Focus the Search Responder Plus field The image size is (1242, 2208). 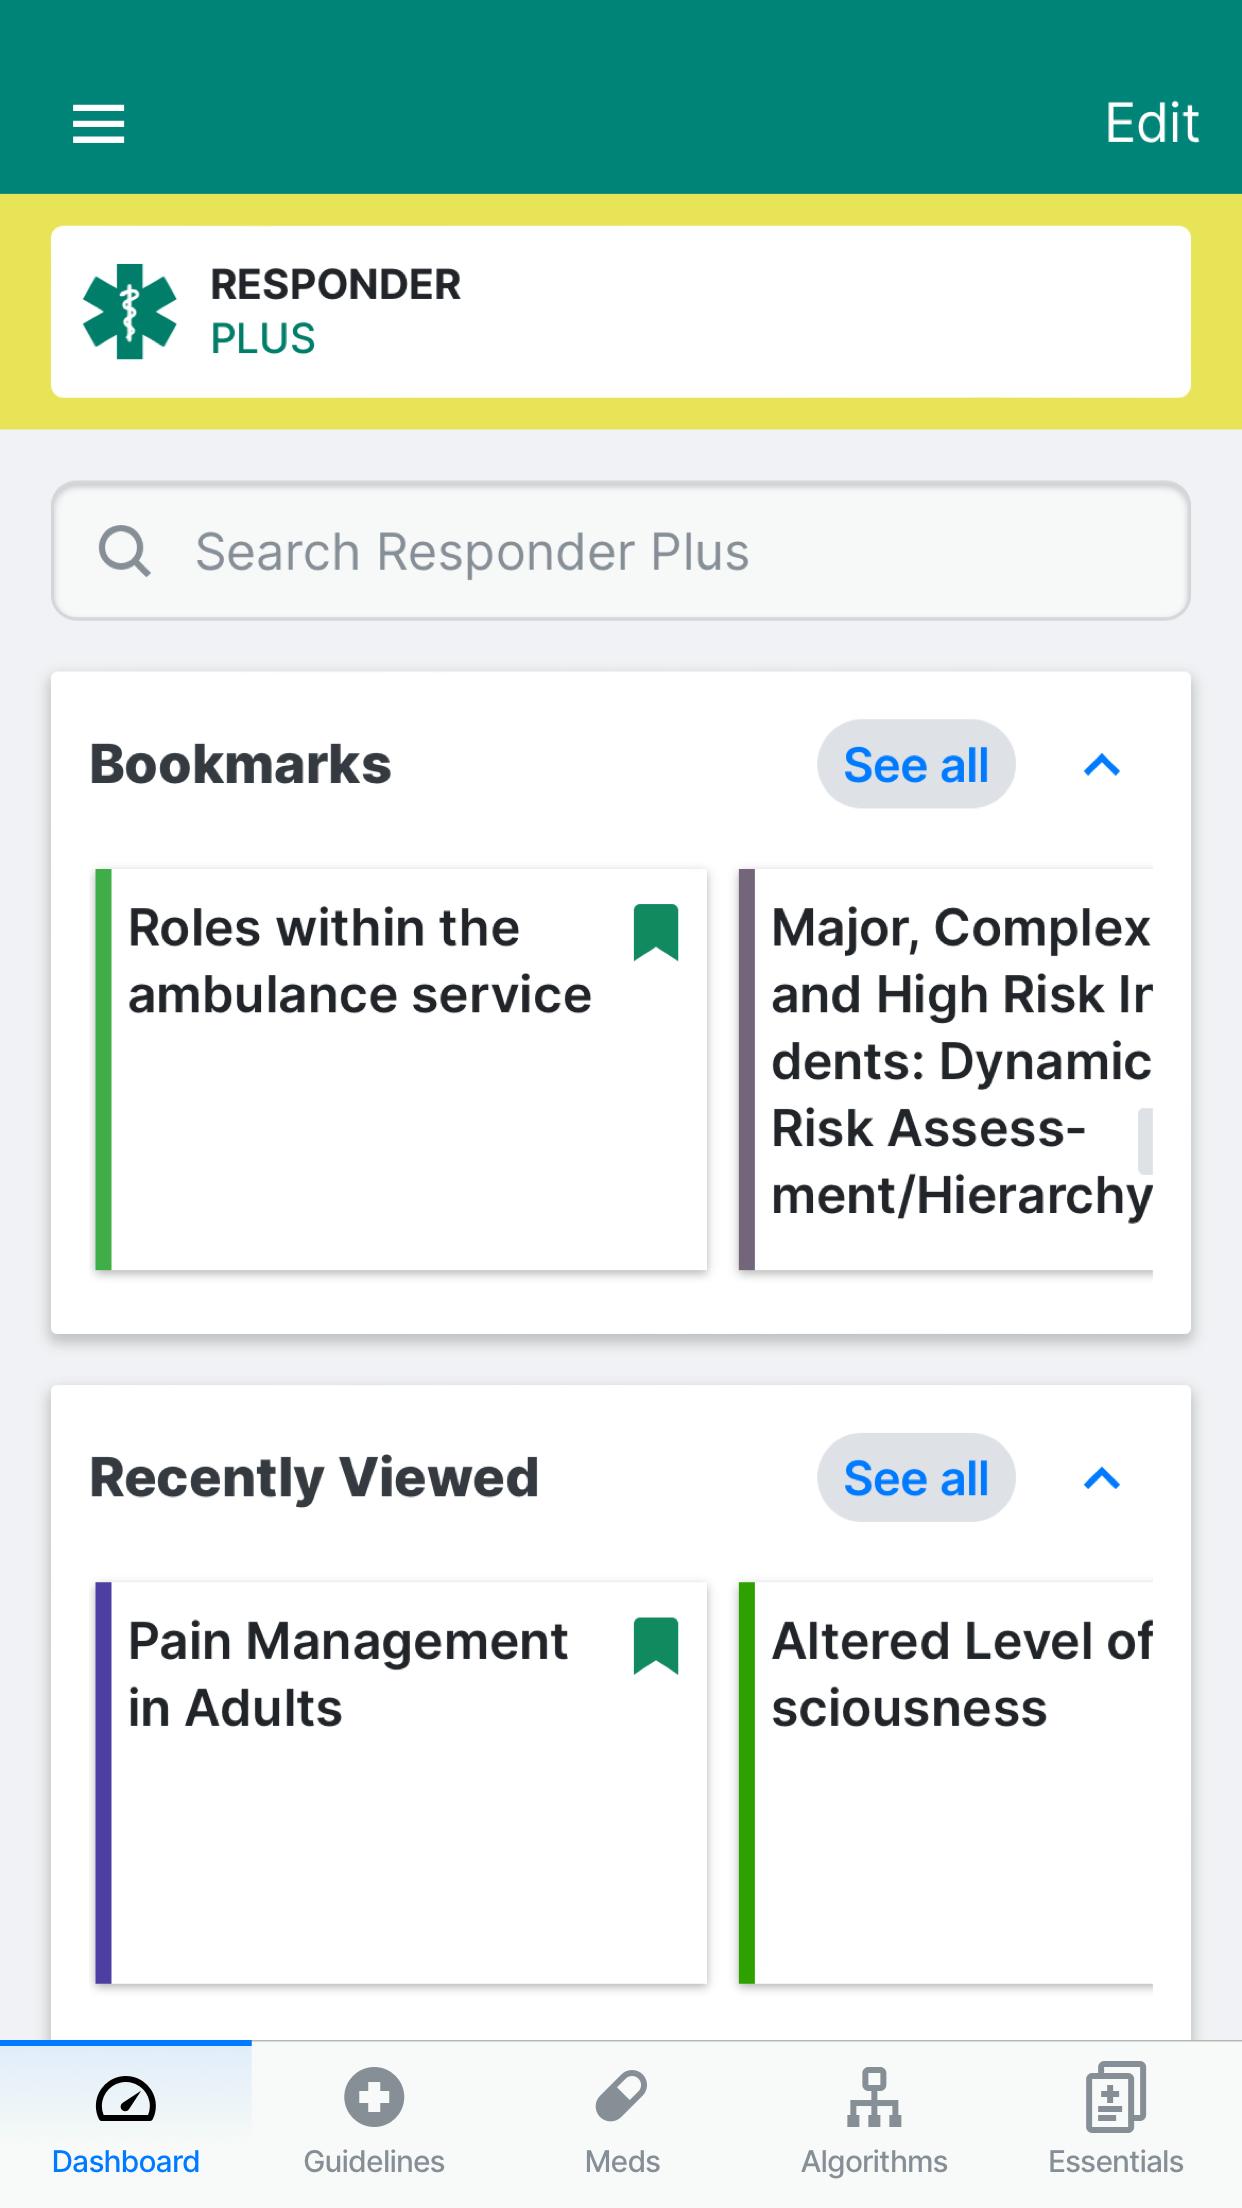pos(621,551)
